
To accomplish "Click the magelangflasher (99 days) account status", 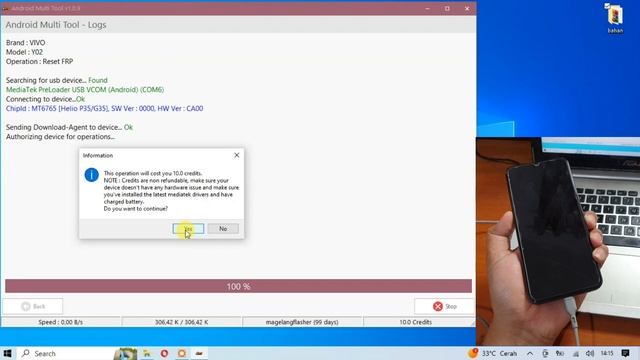I will 302,322.
